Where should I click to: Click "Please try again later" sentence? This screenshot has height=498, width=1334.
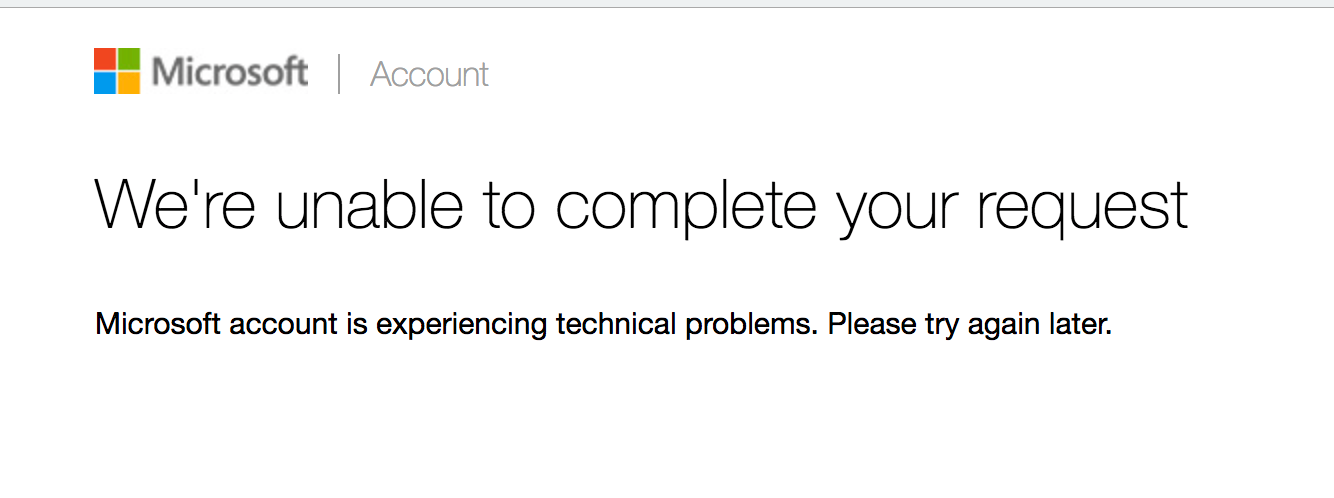pos(970,327)
